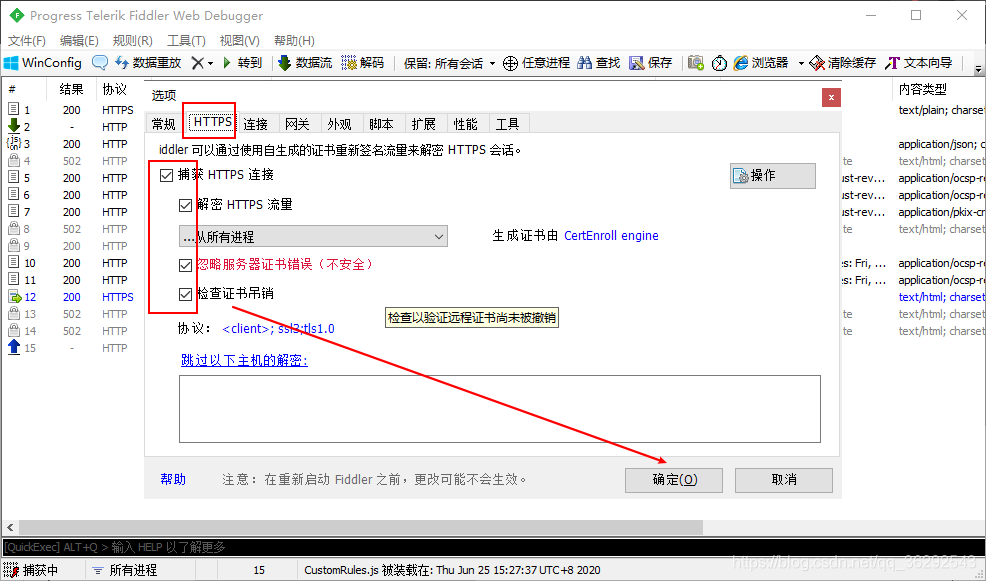Viewport: 986px width, 581px height.
Task: Switch to the 网关 options tab
Action: 297,124
